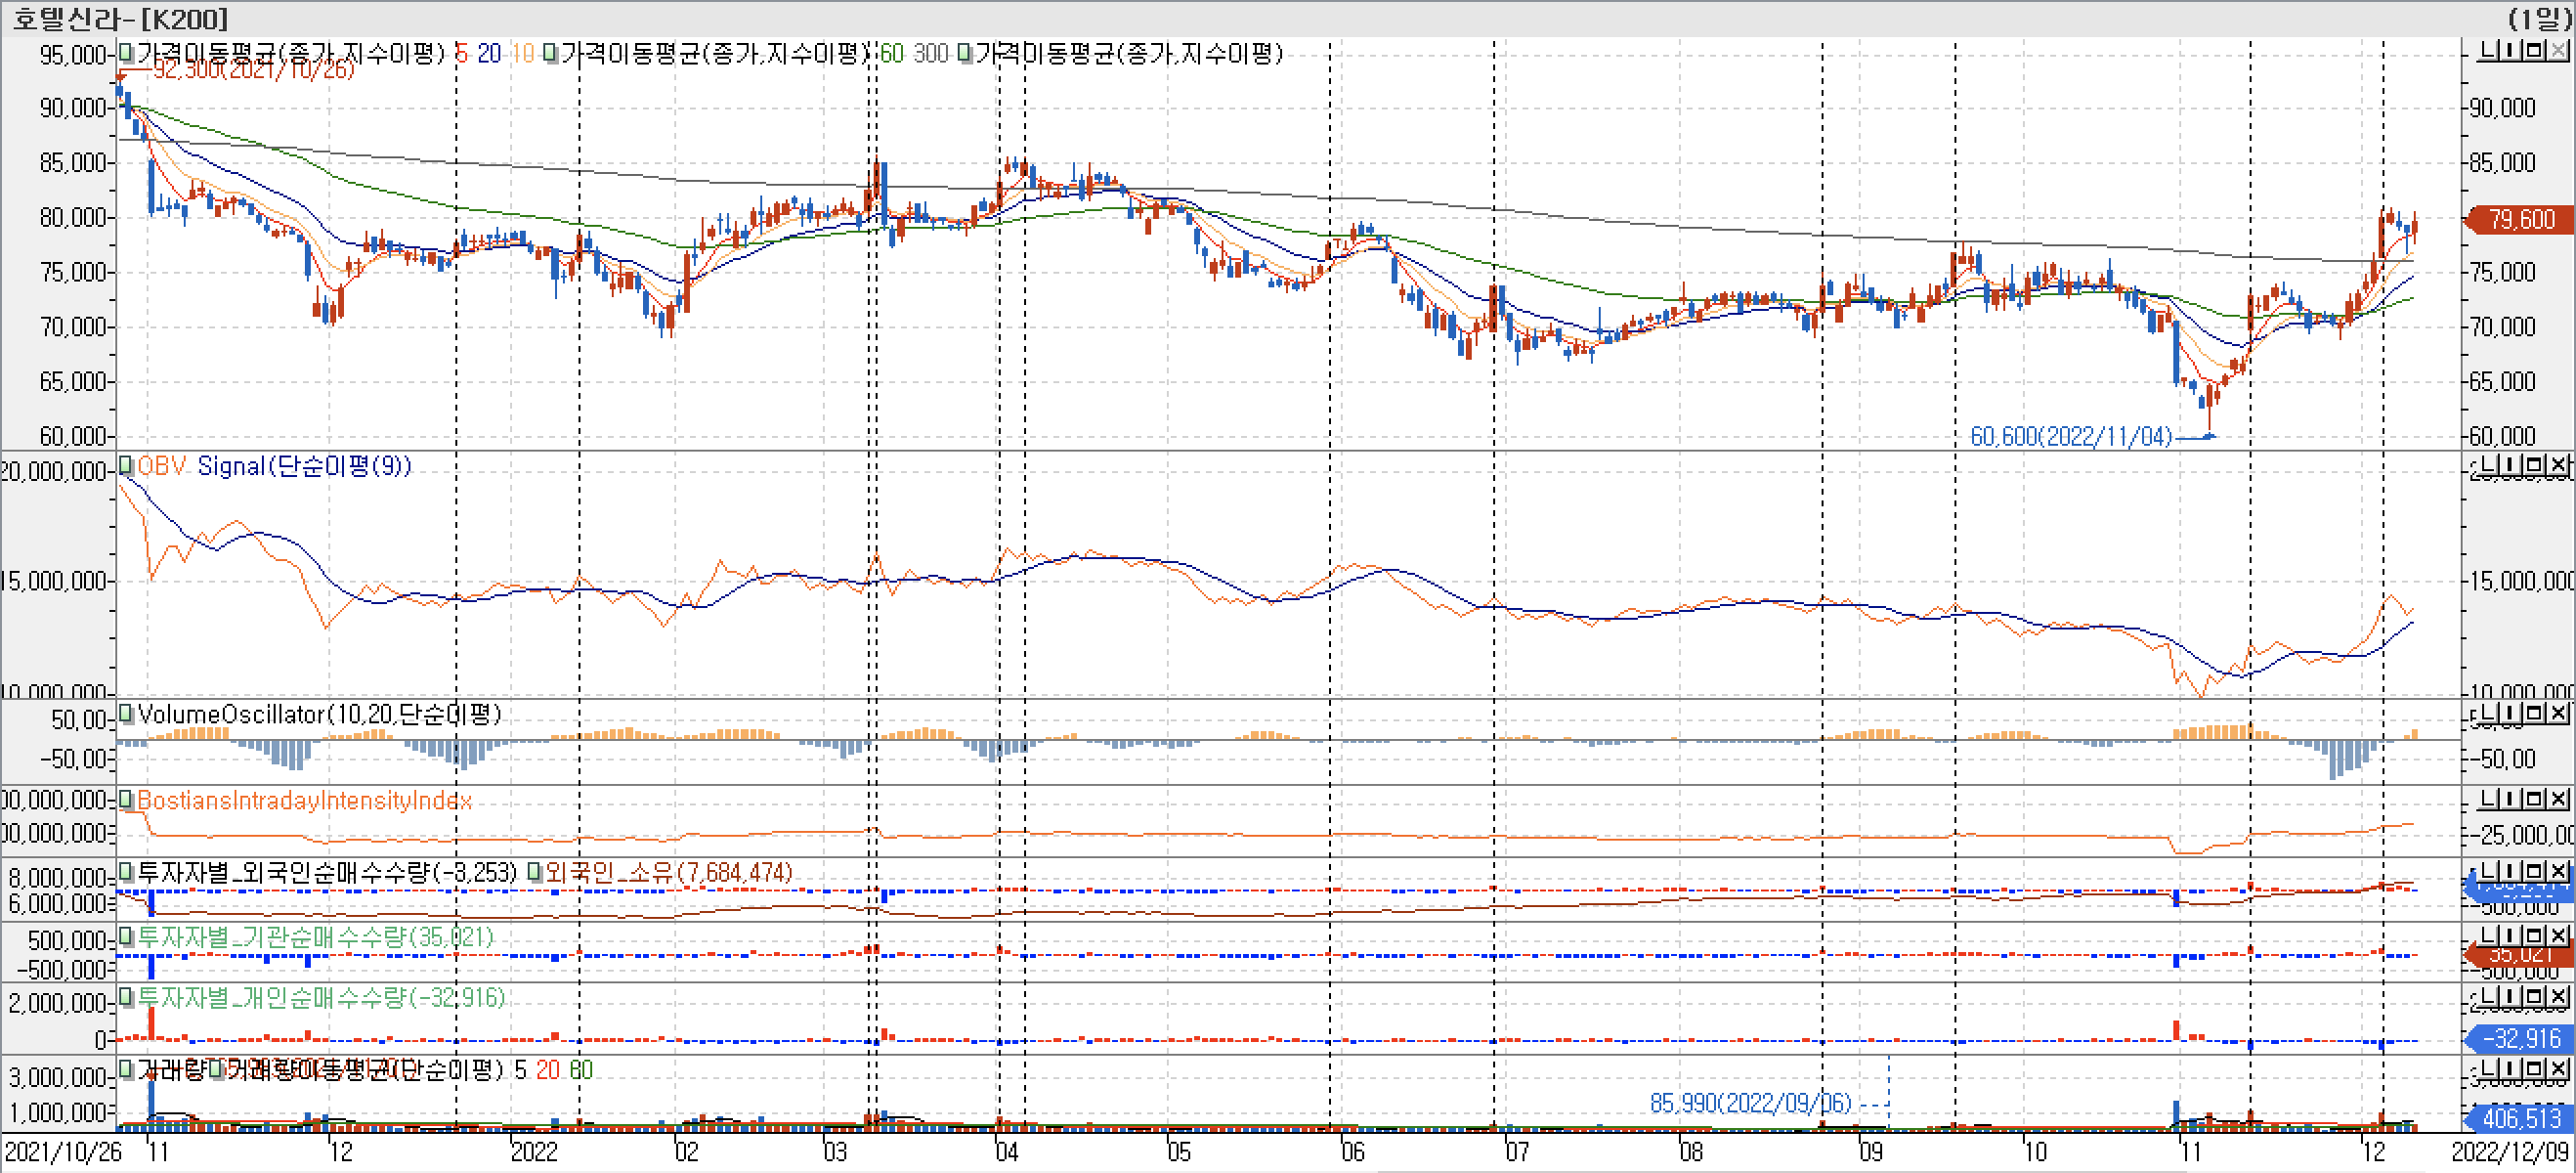Close the BostiansIntradayIntensityIndex panel with its X
Screen dimensions: 2576x1173
[2558, 799]
